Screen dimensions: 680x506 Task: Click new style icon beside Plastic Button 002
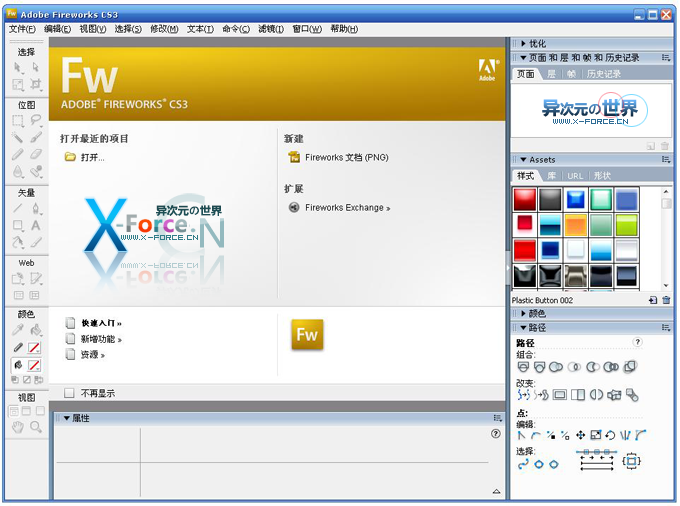653,300
